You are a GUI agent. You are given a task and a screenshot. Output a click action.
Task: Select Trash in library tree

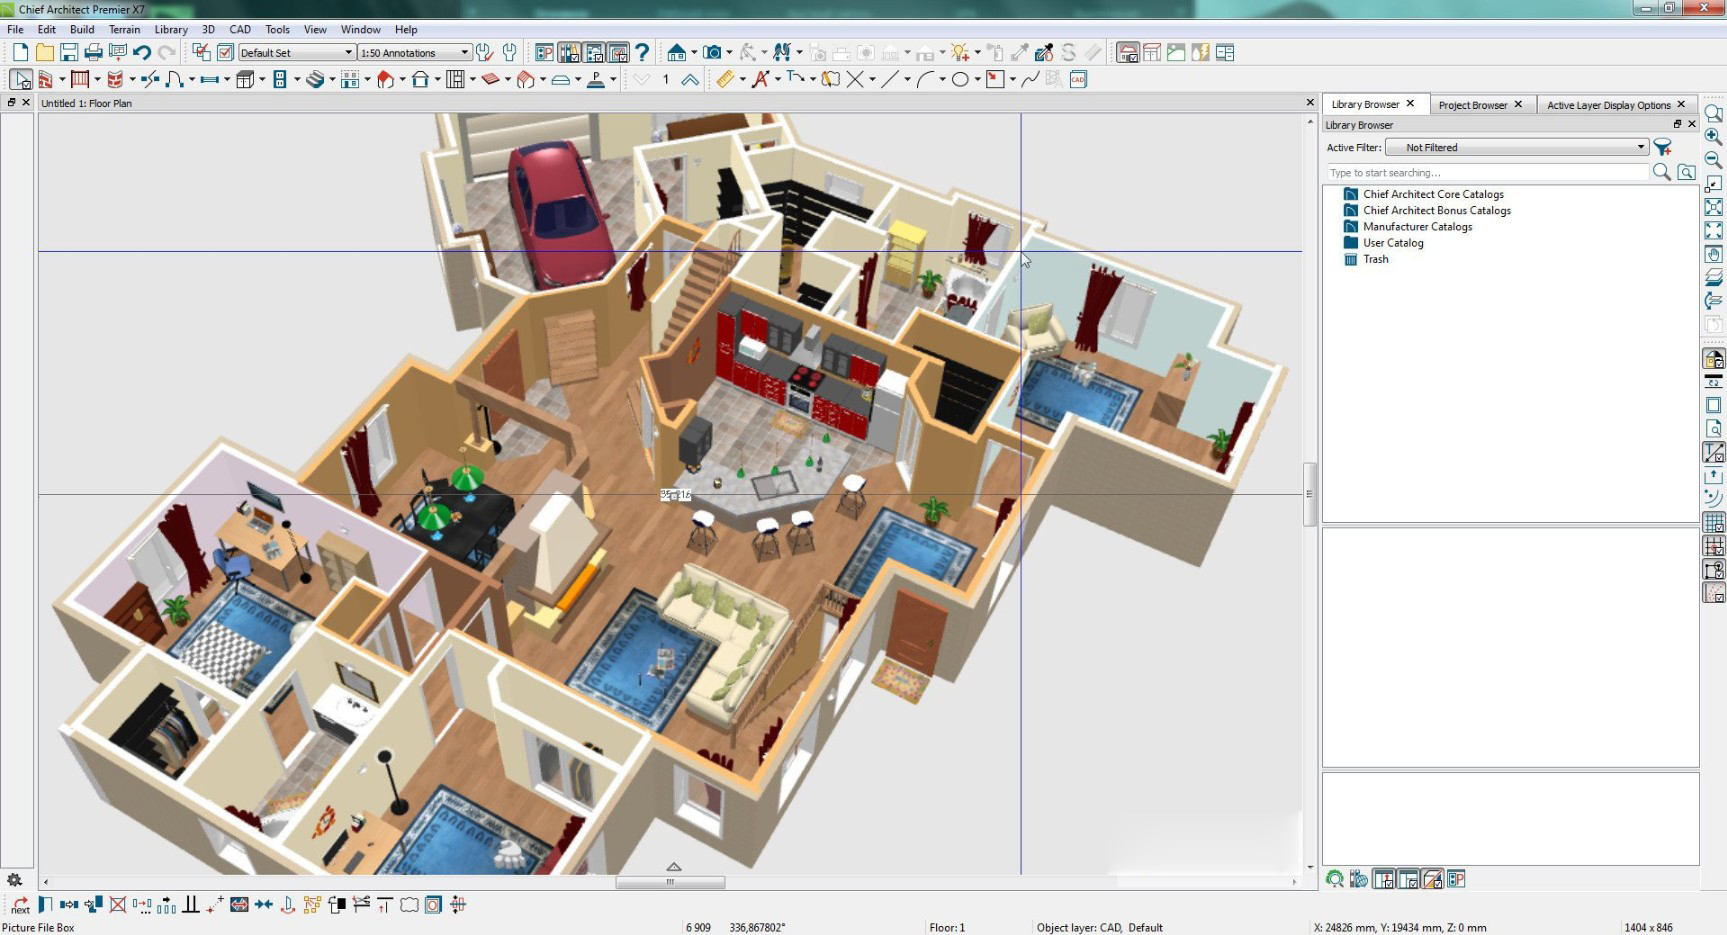coord(1375,259)
